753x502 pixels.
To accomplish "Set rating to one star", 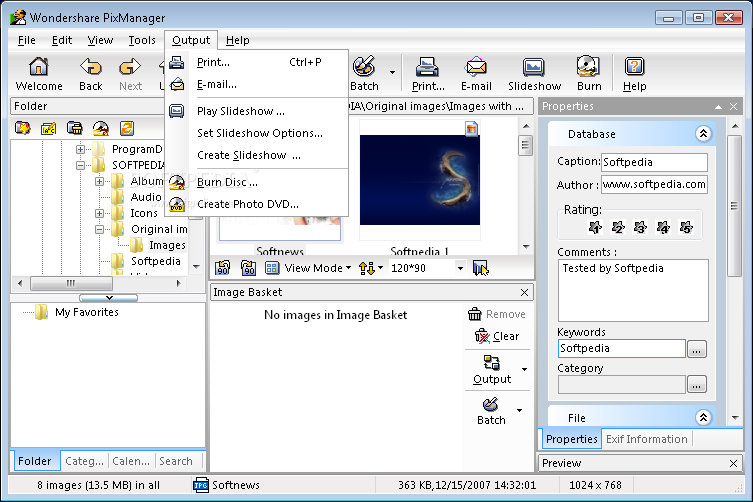I will point(595,227).
